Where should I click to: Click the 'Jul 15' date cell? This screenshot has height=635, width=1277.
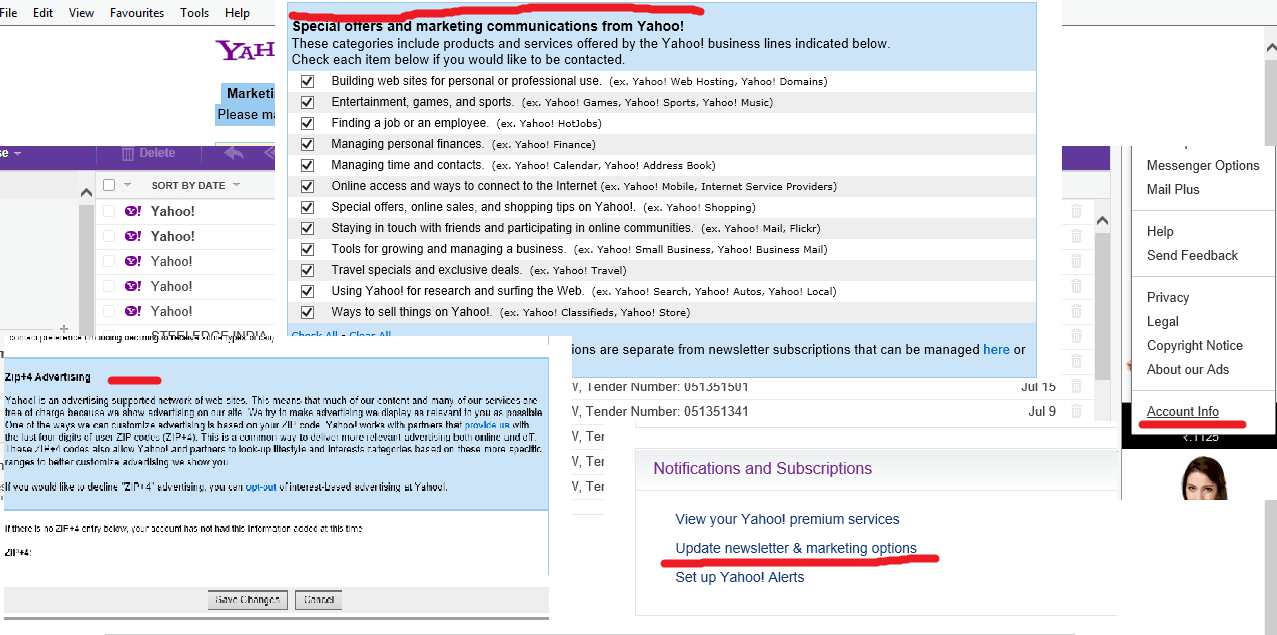[x=1038, y=386]
